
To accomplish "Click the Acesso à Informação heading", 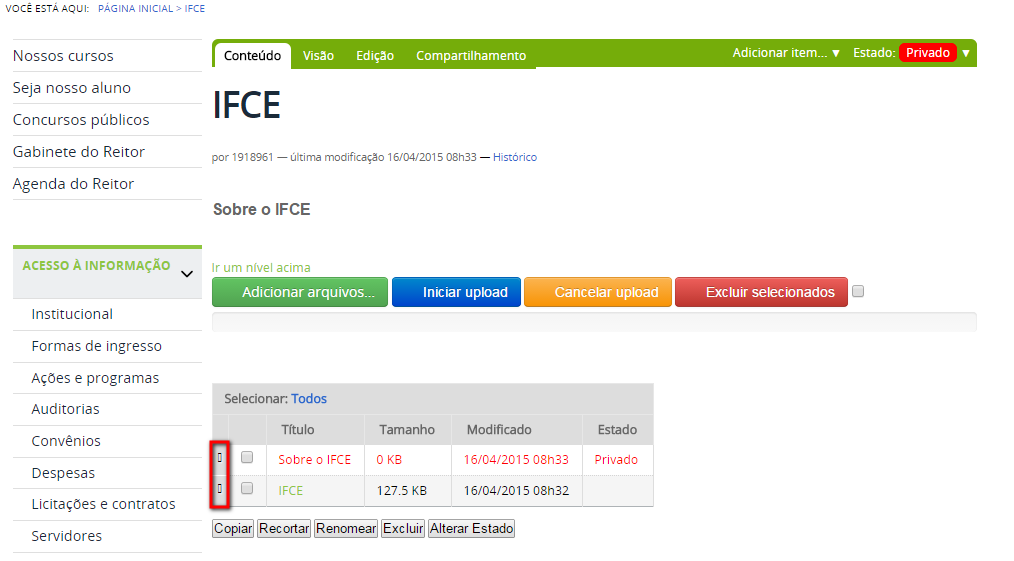I will (96, 266).
